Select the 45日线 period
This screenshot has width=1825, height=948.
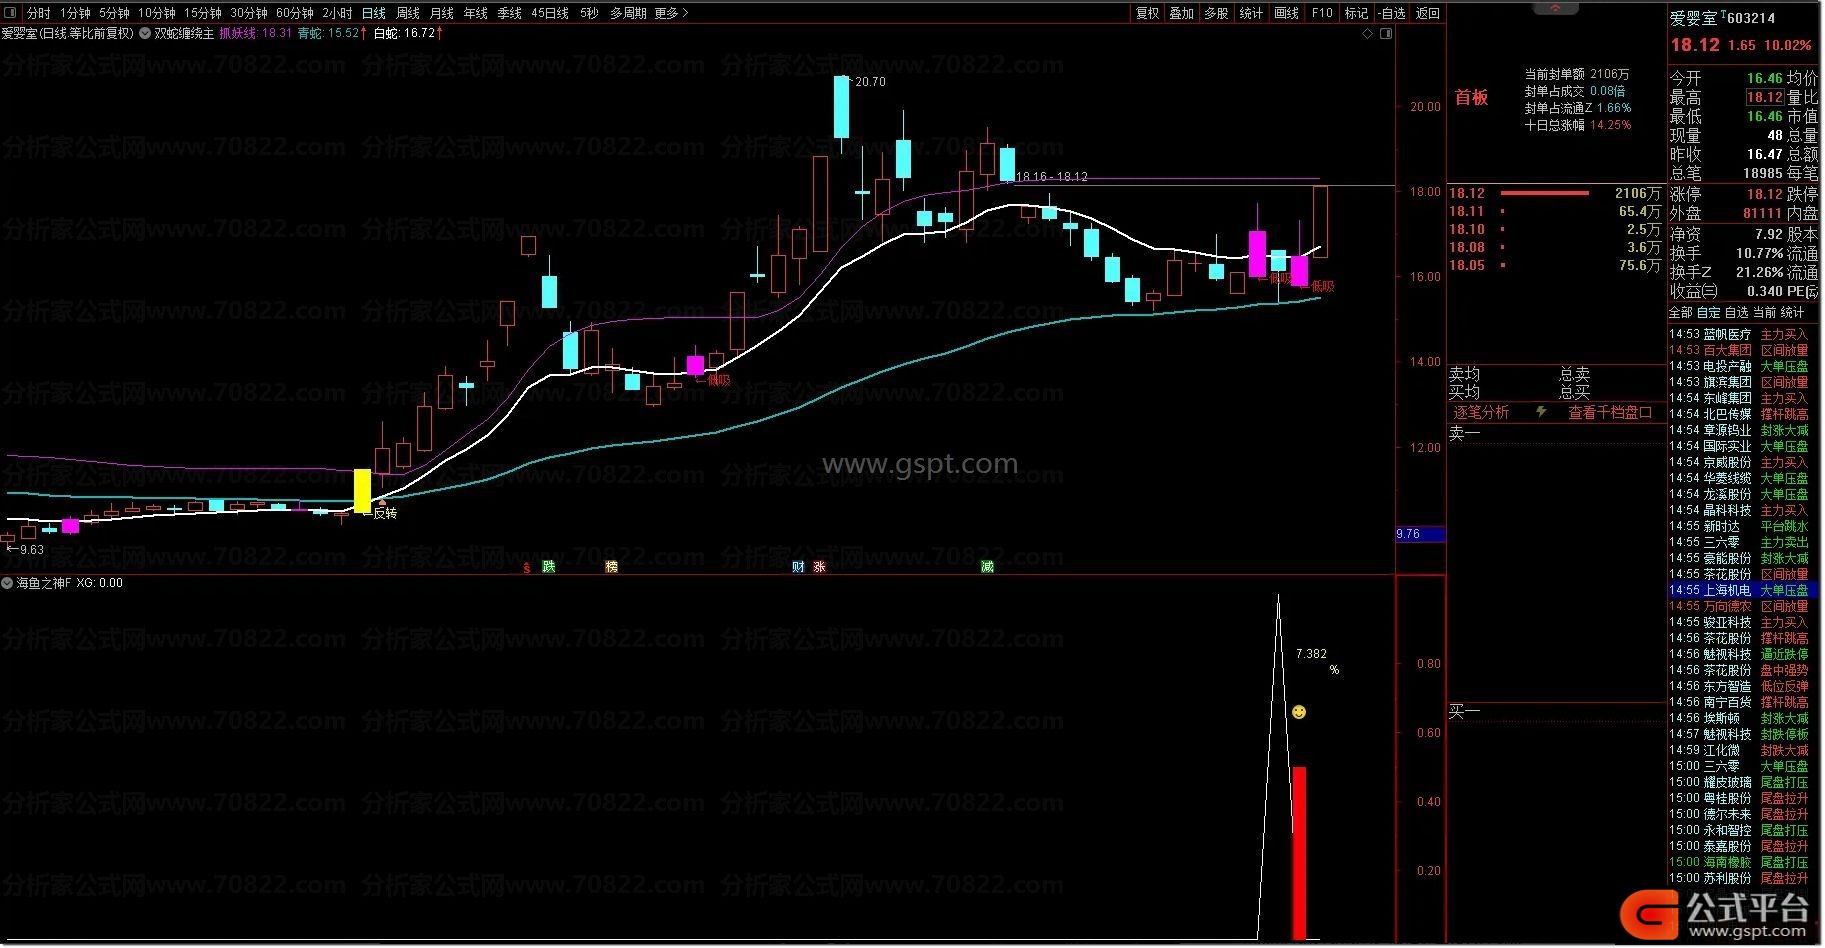point(550,13)
